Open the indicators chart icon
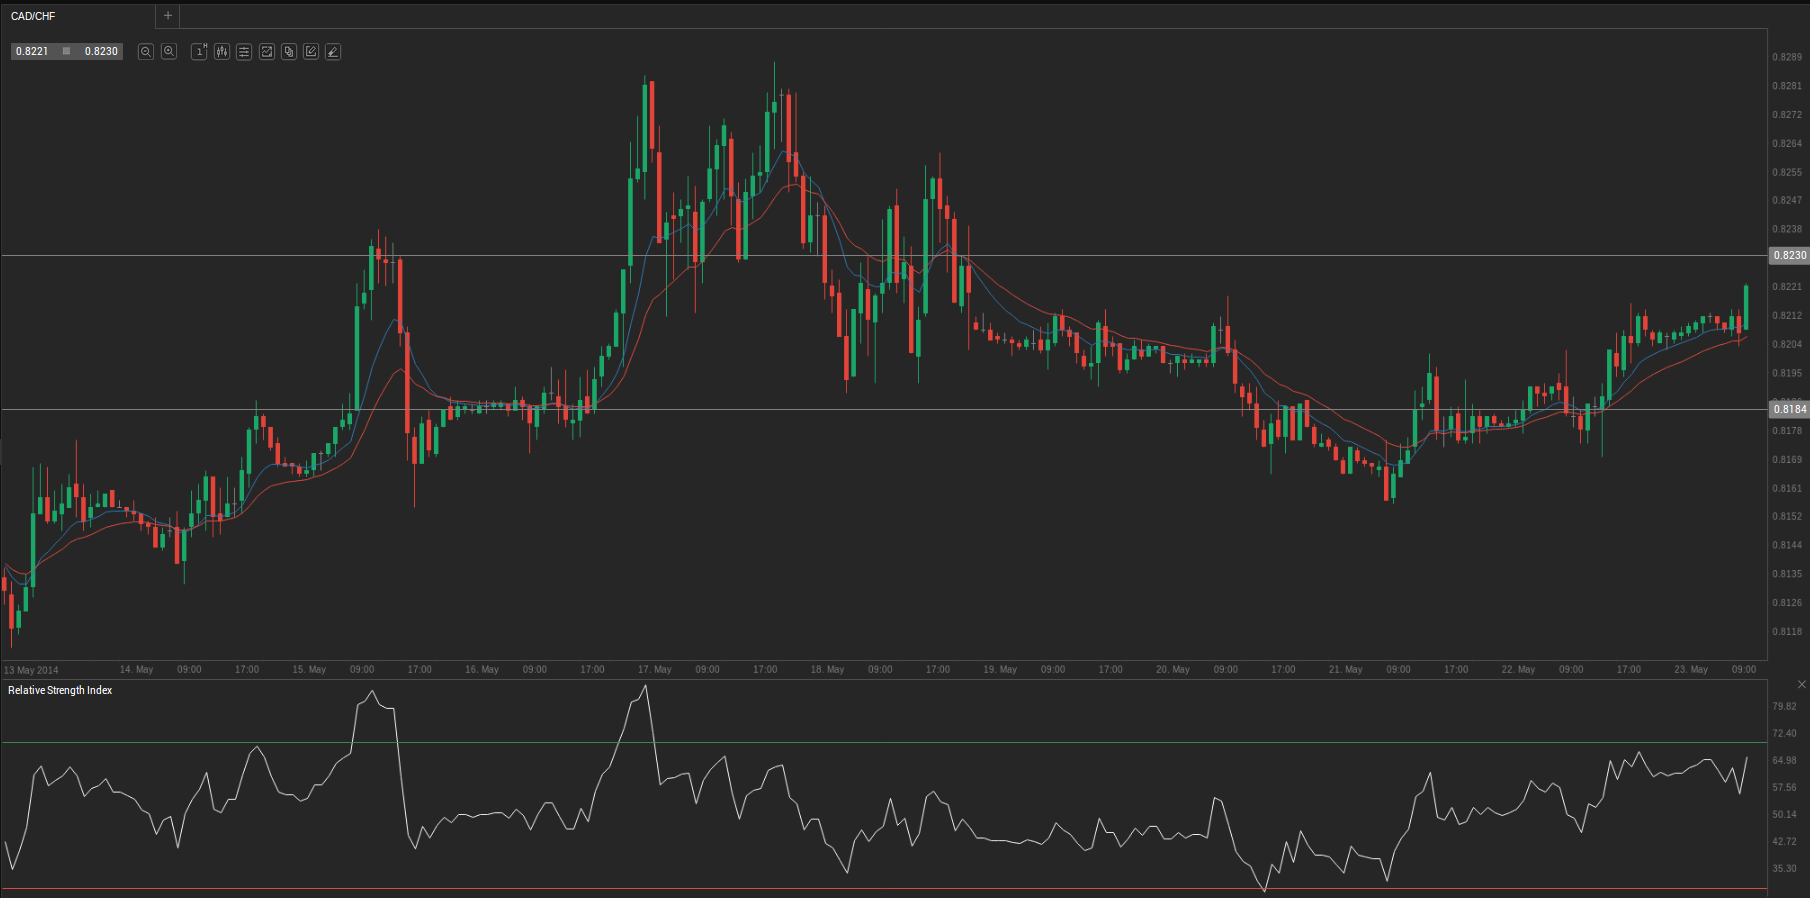The height and width of the screenshot is (898, 1810). 267,51
